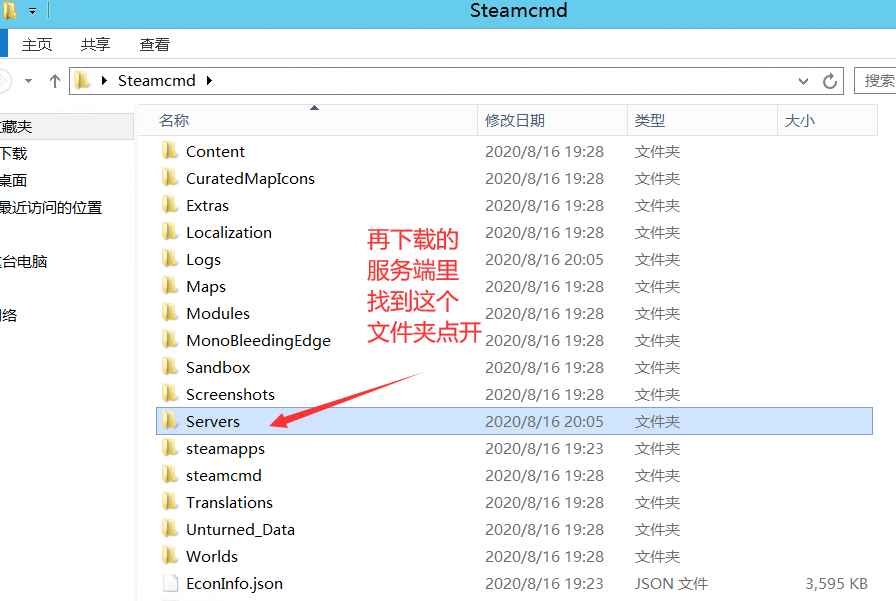This screenshot has height=601, width=896.
Task: Click the address bar folder icon
Action: point(82,81)
